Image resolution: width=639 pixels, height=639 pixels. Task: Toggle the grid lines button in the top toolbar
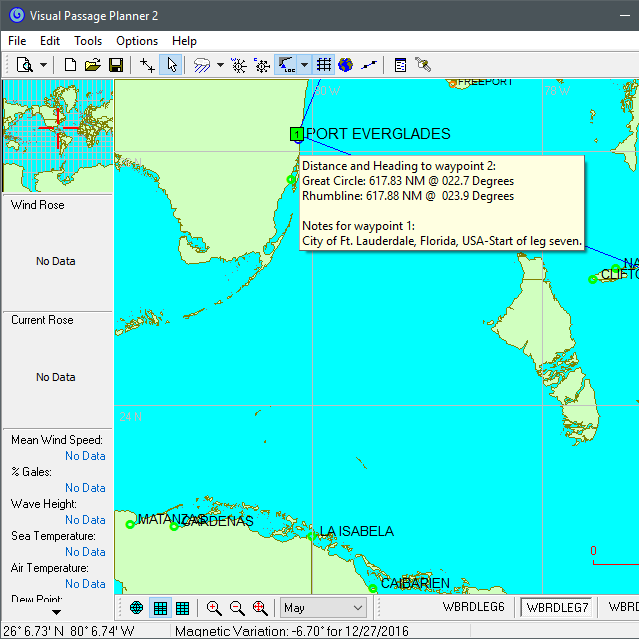point(324,64)
